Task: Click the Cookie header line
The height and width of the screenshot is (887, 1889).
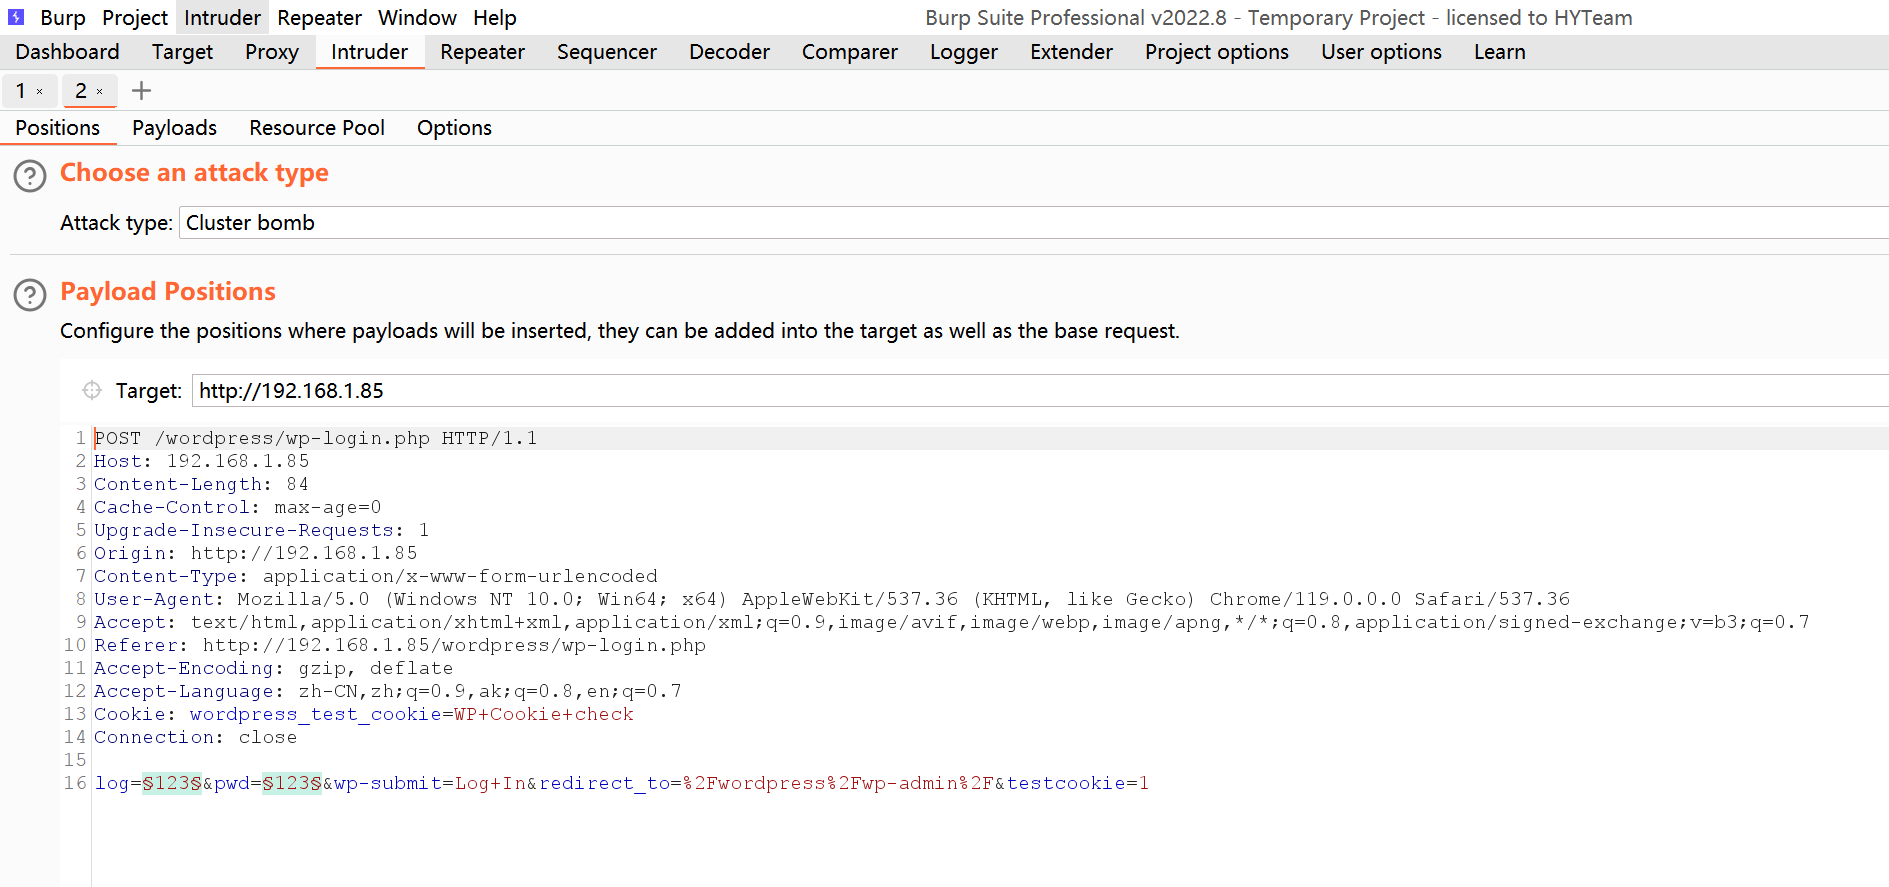Action: click(x=364, y=714)
